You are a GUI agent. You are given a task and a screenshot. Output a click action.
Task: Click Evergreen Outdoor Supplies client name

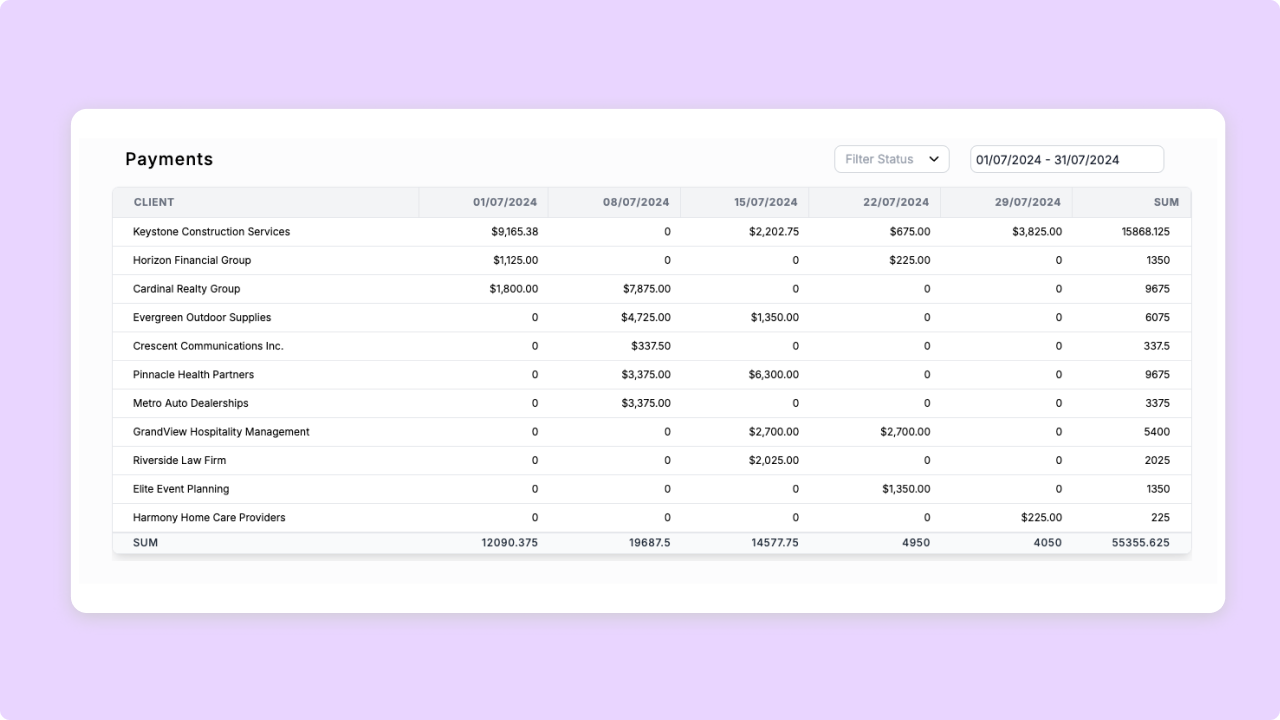pyautogui.click(x=202, y=317)
